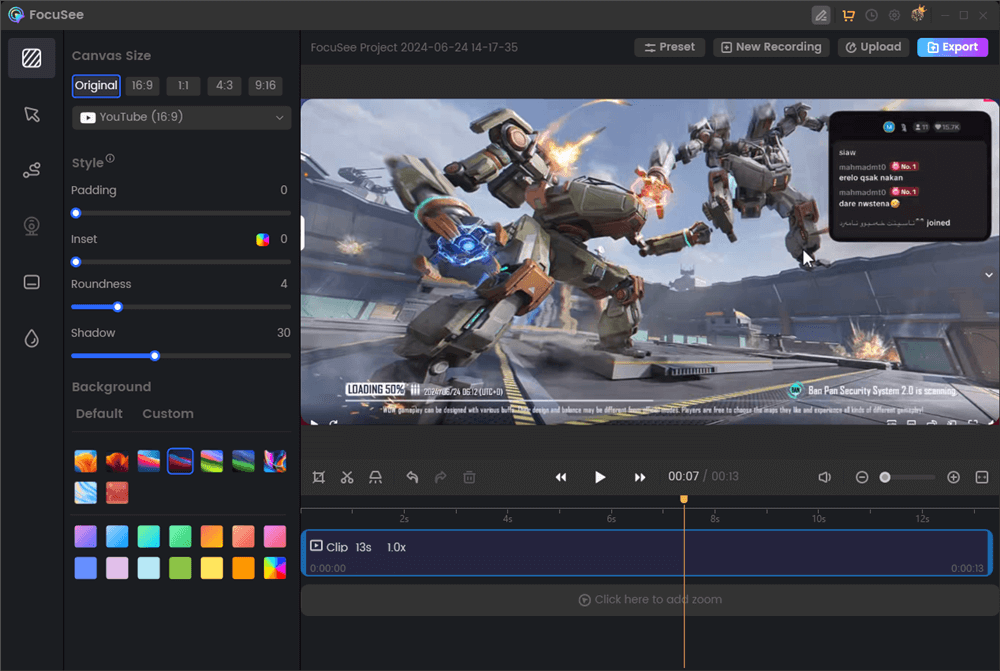Click the Preset button
This screenshot has width=1000, height=671.
[670, 47]
